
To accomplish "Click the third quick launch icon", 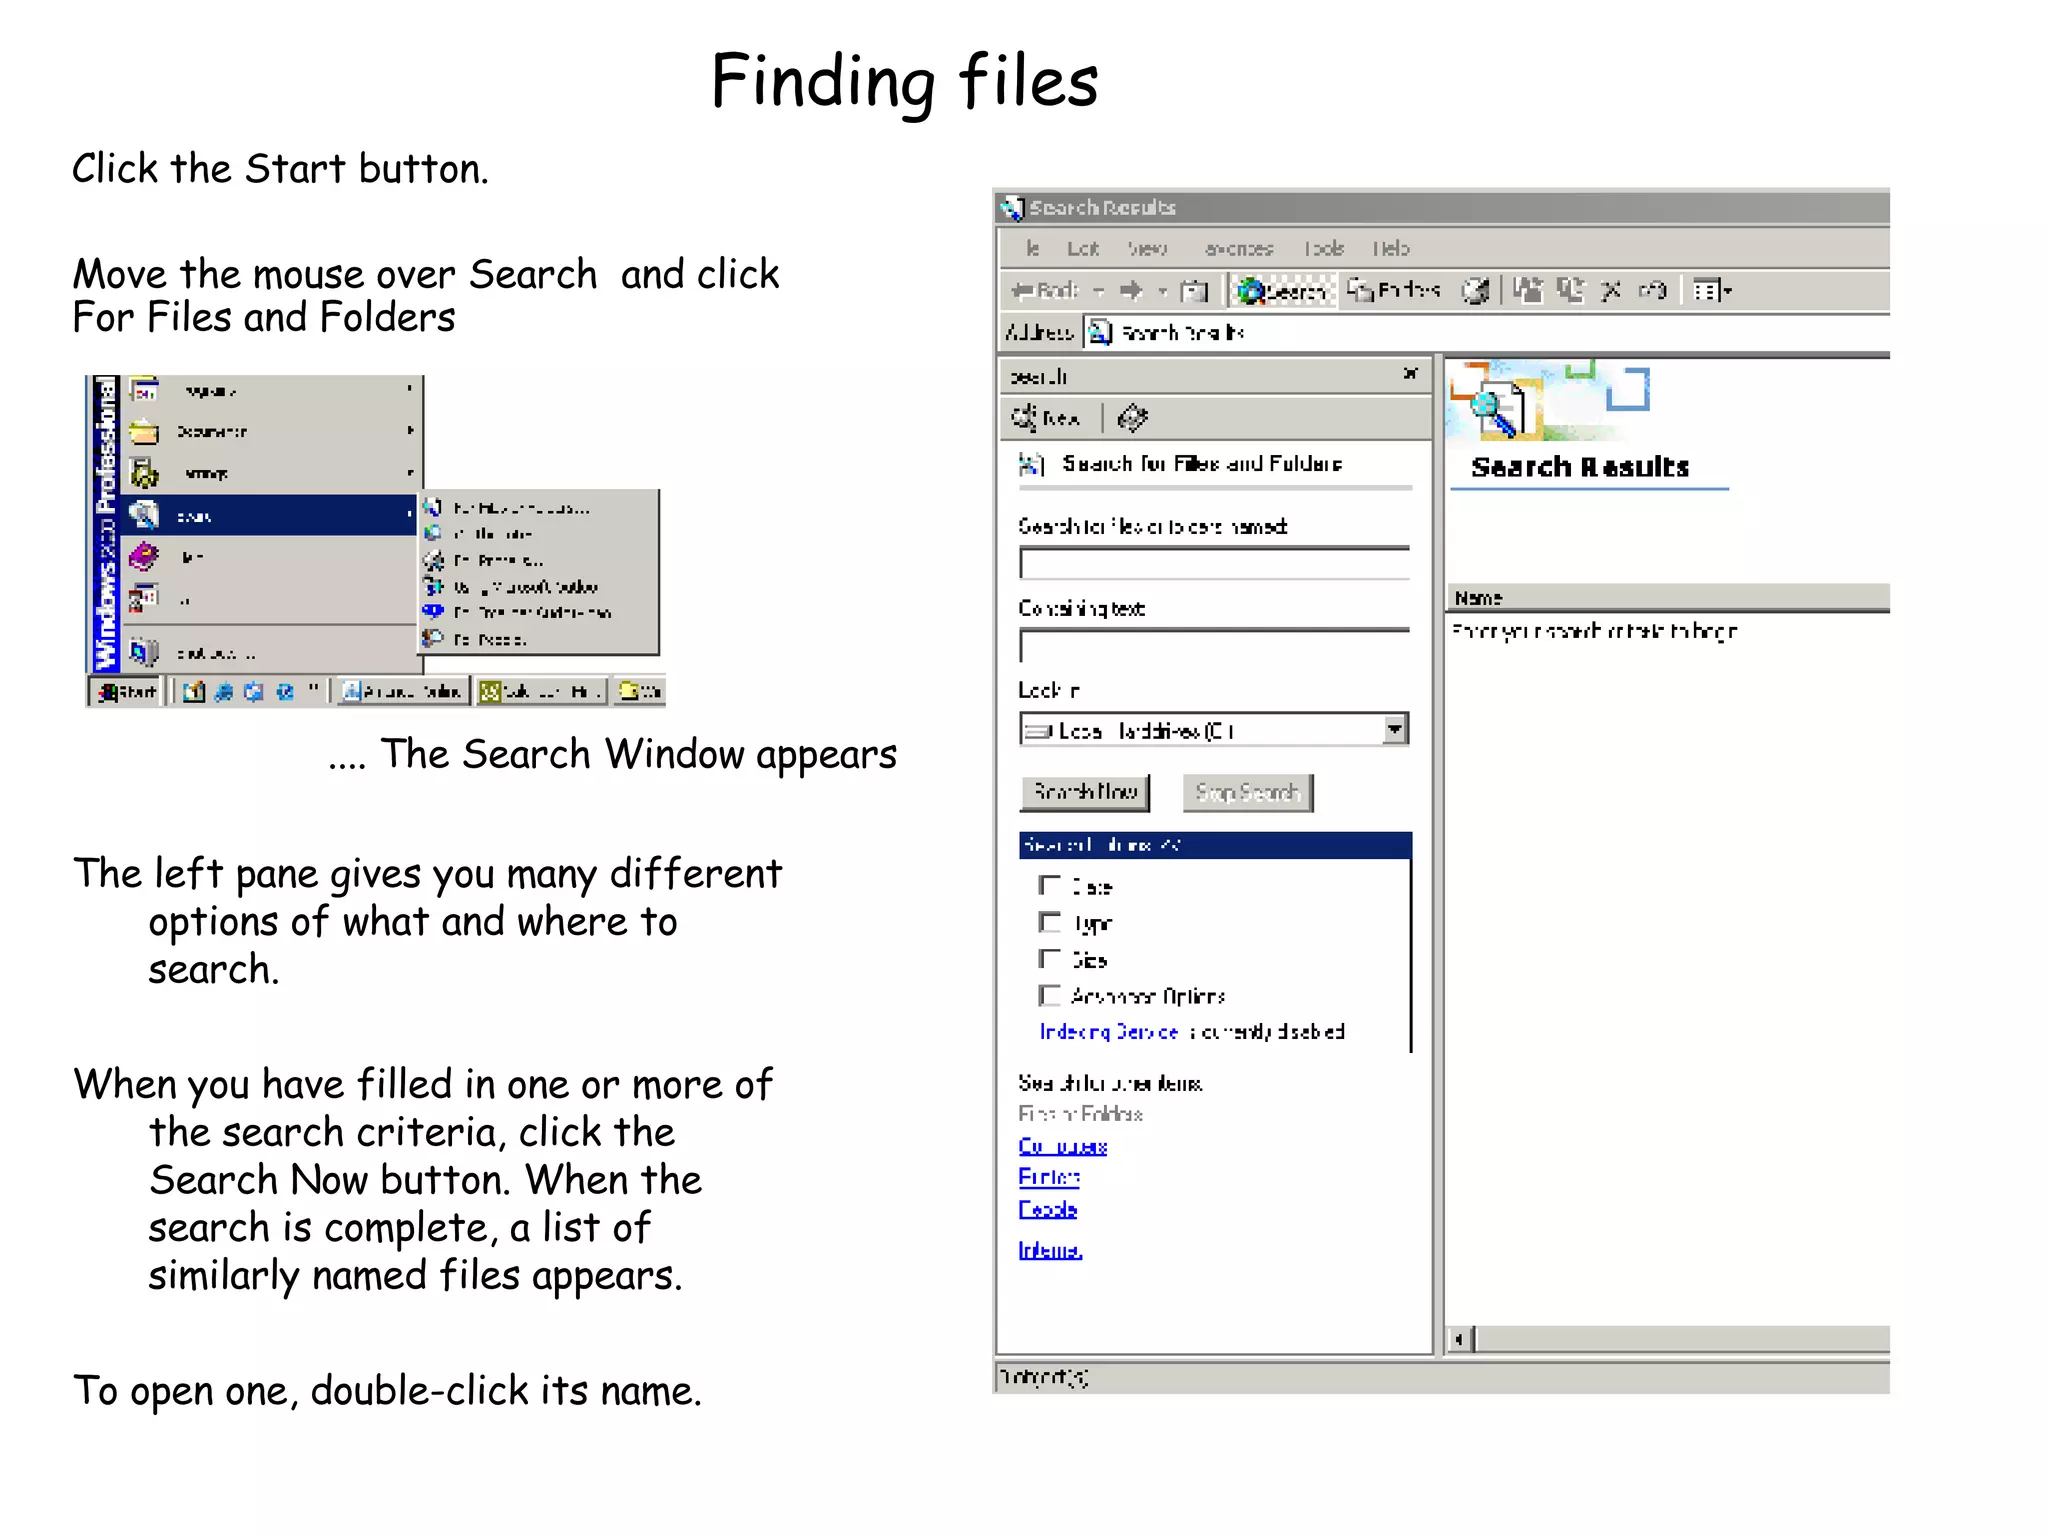I will pyautogui.click(x=254, y=692).
